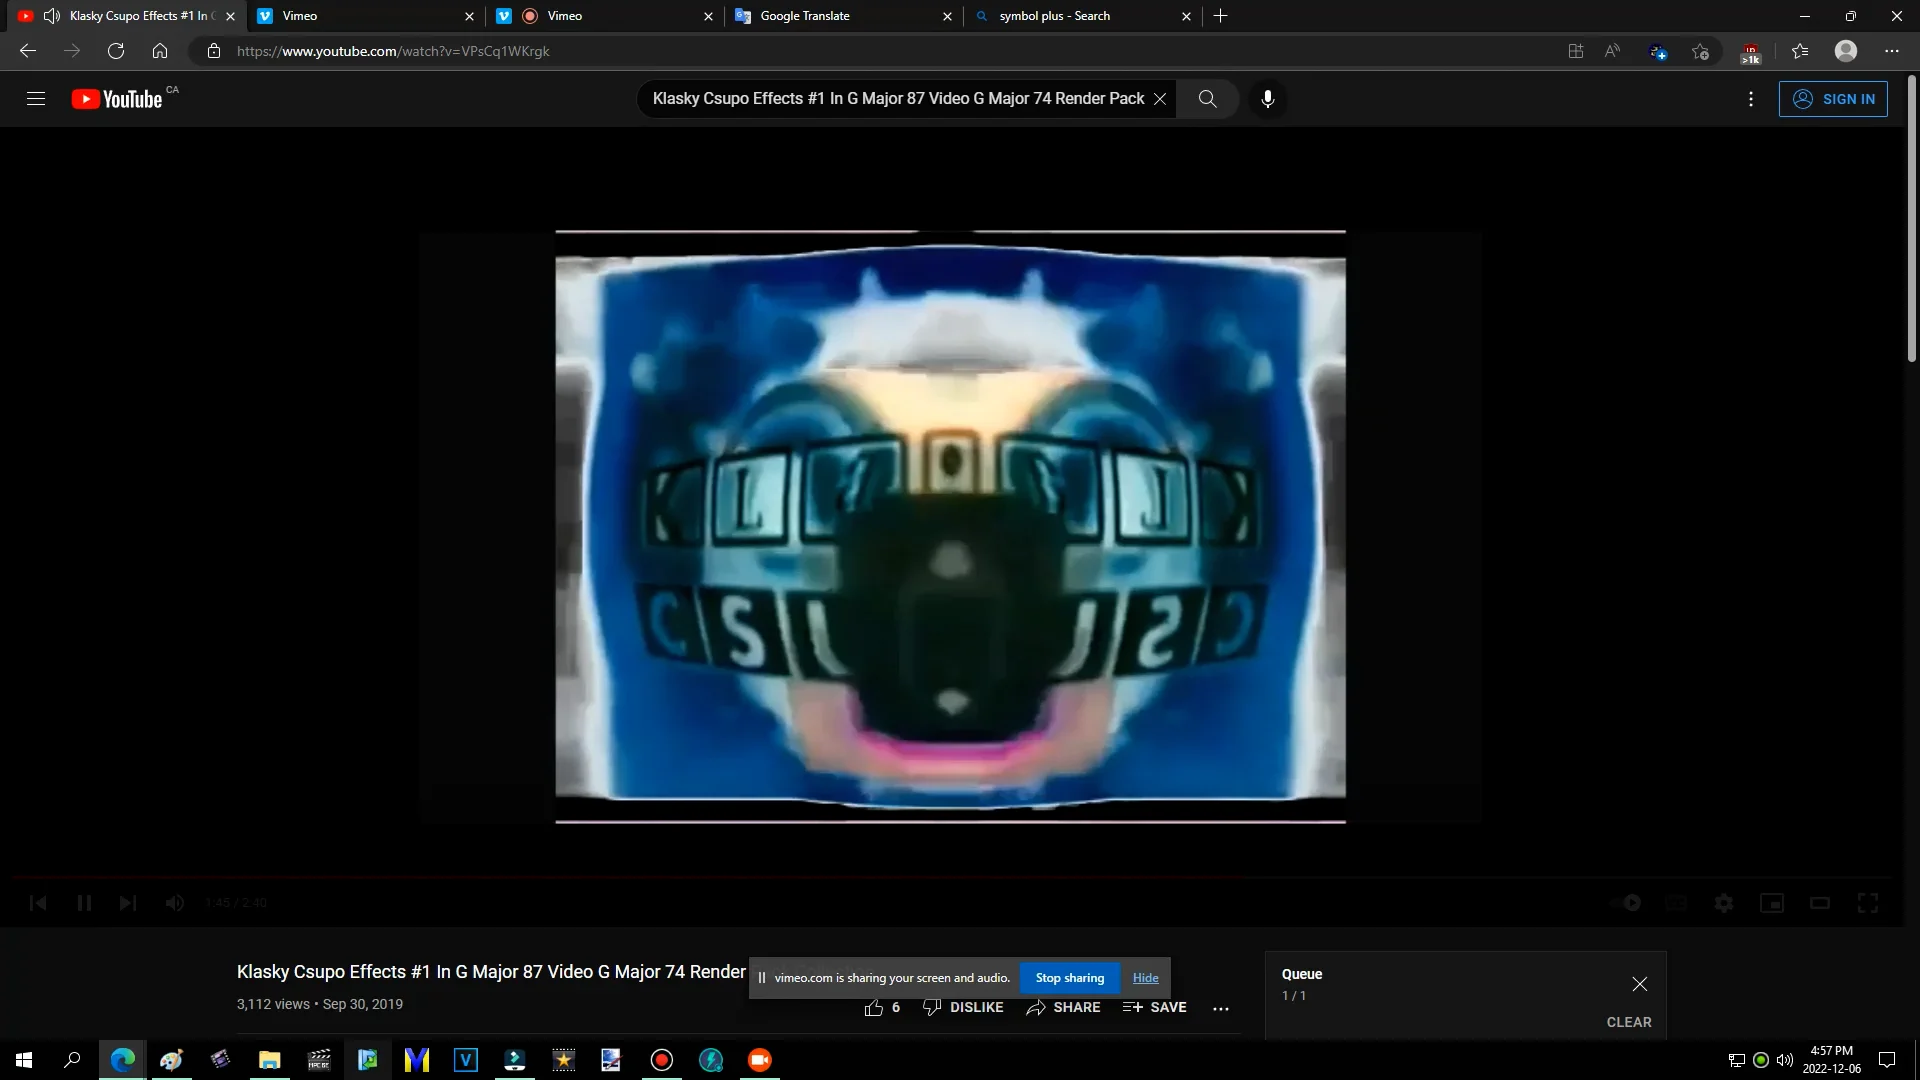Mute the video volume
Screen dimensions: 1920x1080
pos(174,902)
